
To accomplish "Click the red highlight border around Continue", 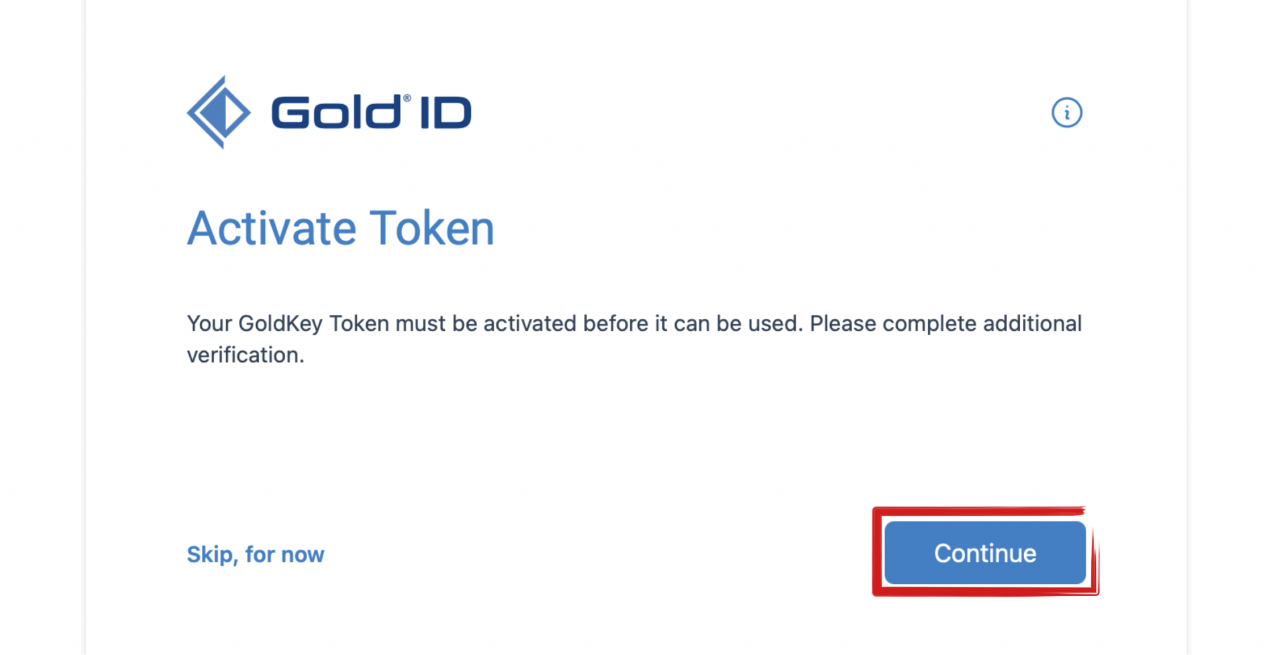I will click(877, 553).
